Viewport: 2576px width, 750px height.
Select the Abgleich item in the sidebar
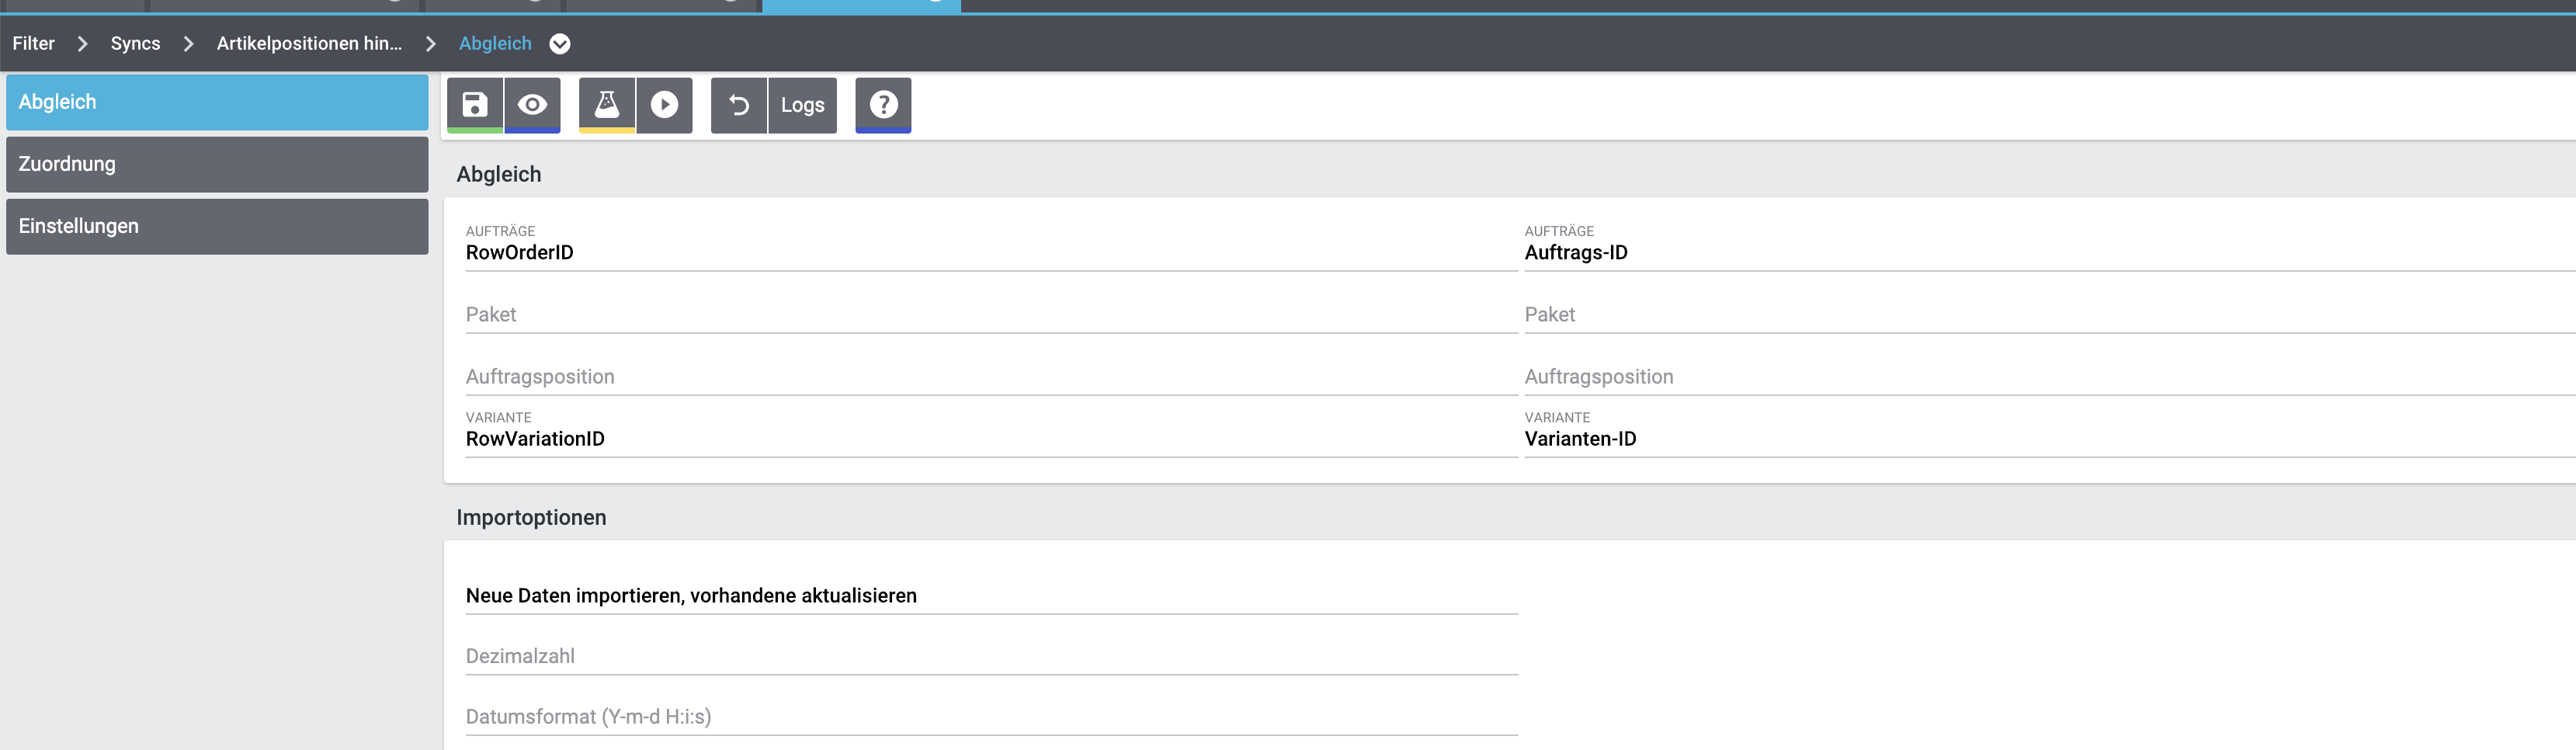217,102
